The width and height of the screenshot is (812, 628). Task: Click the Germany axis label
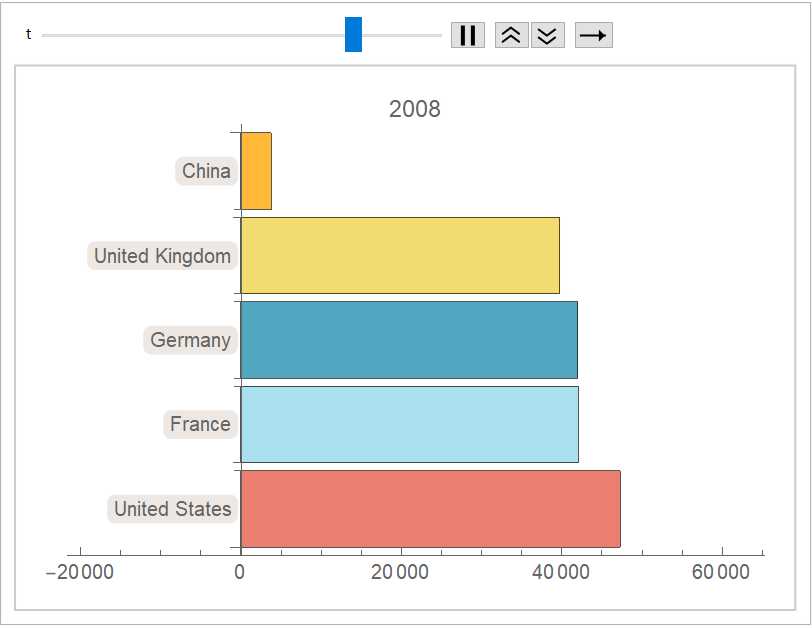click(190, 340)
